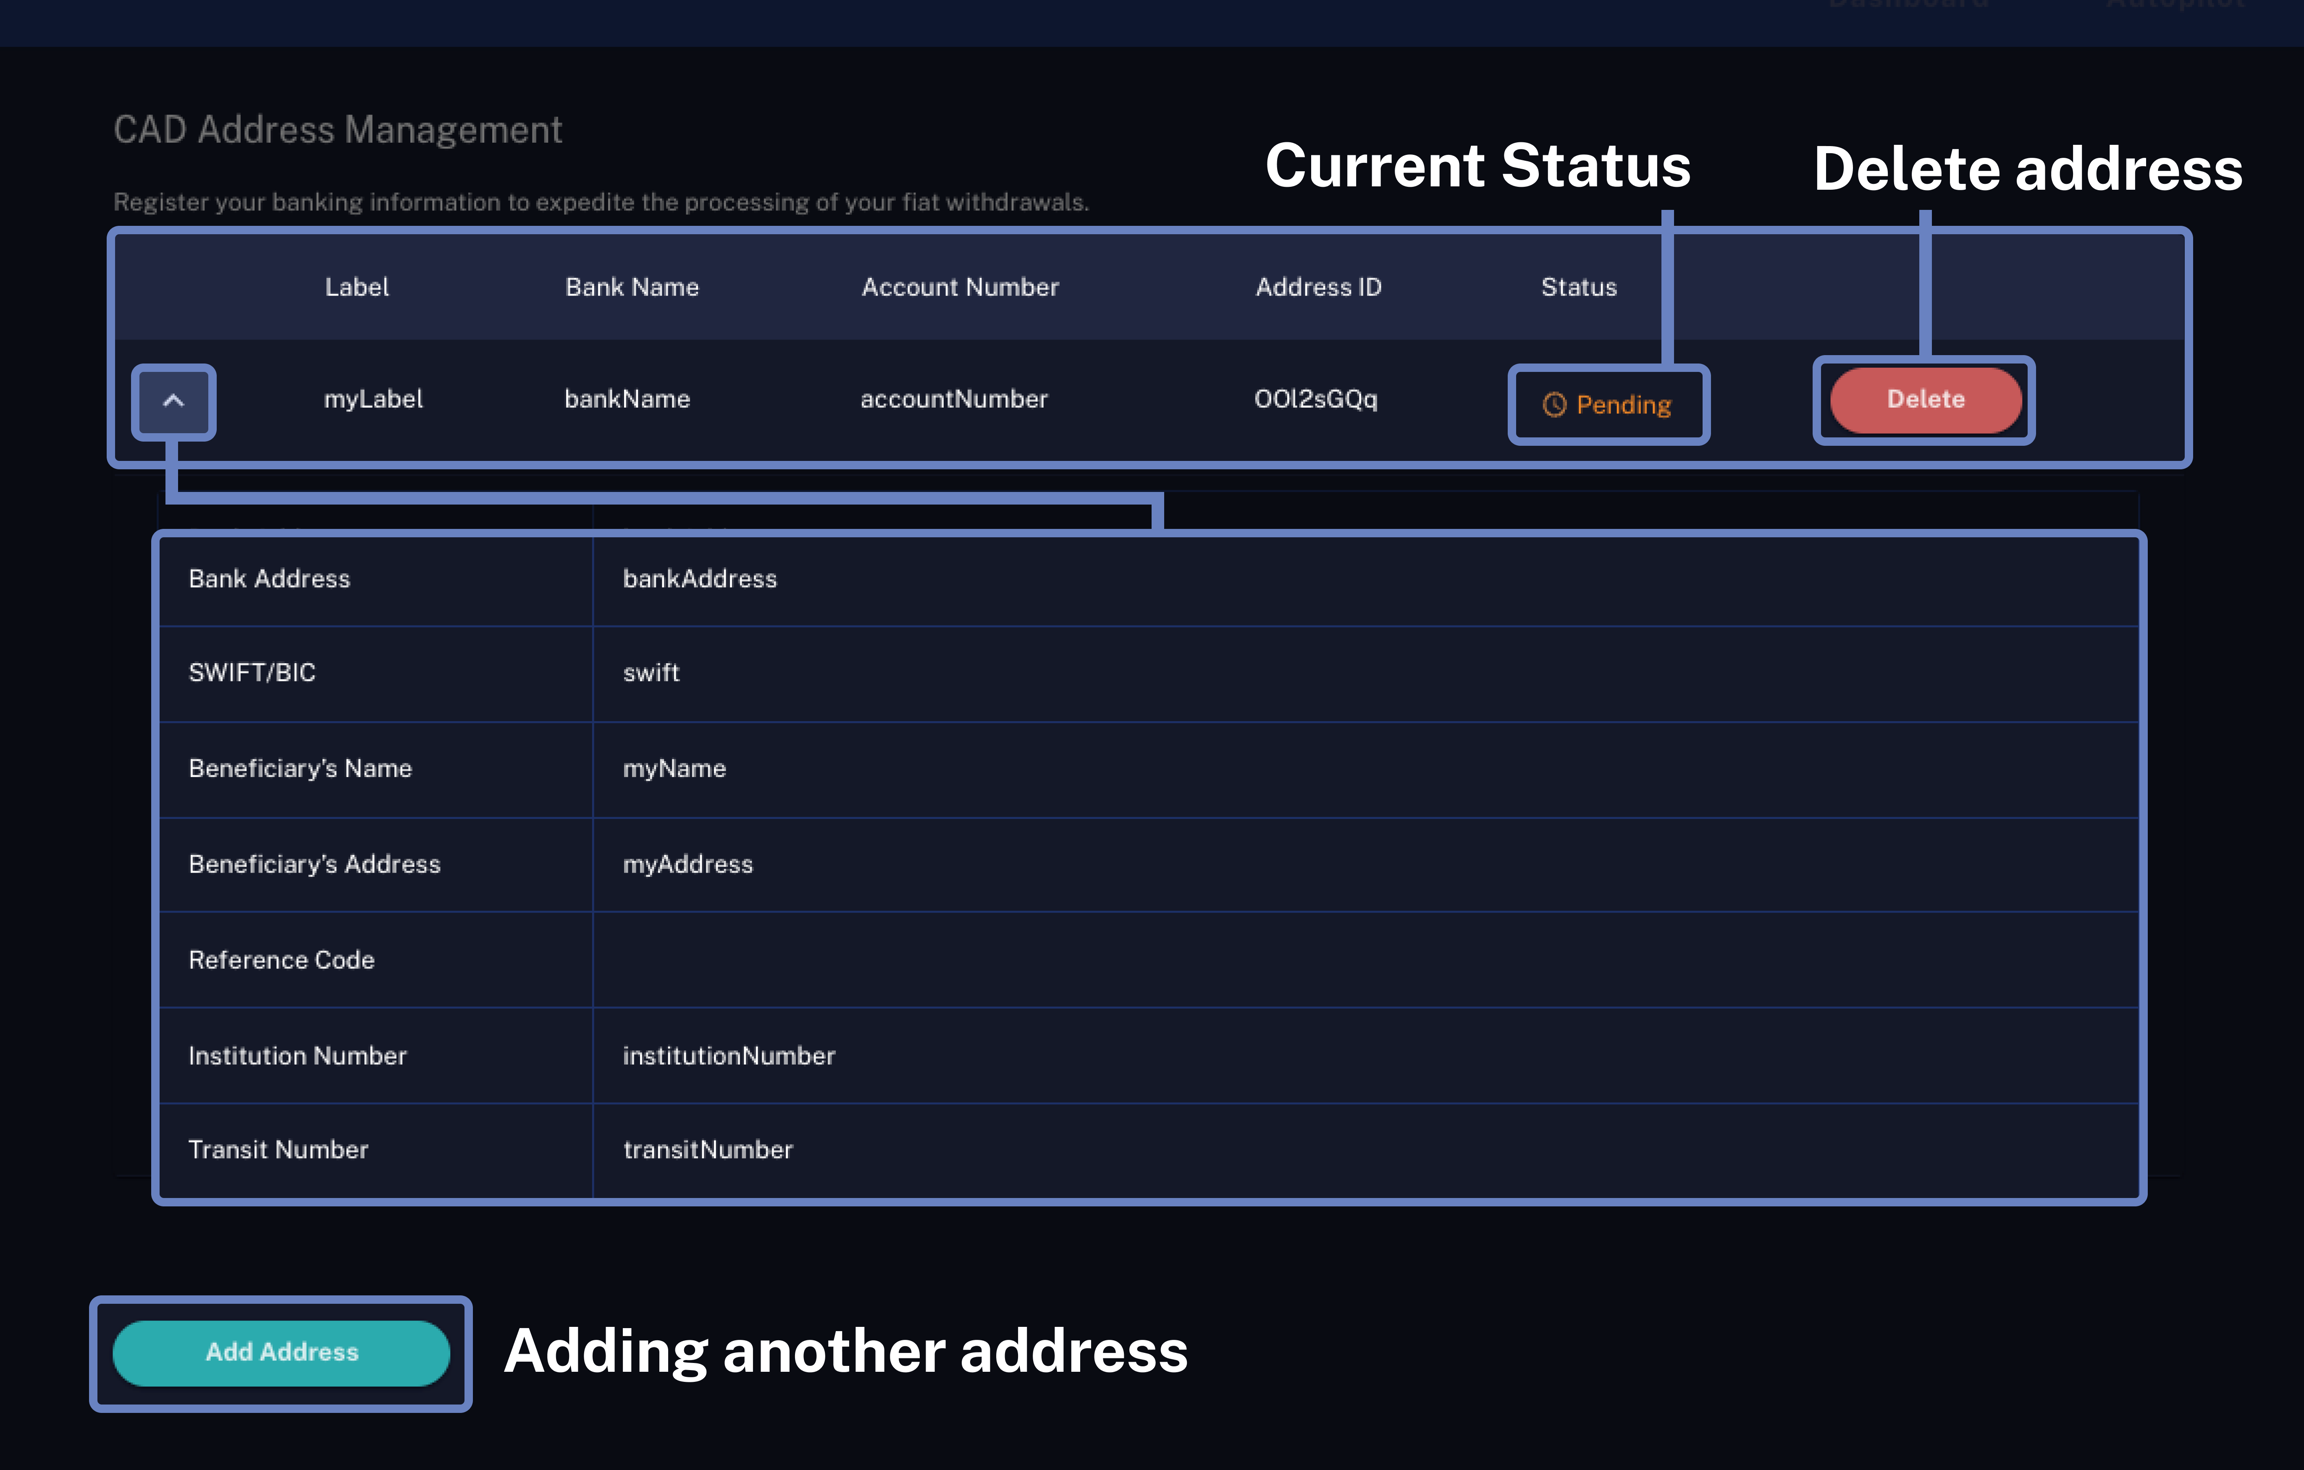Screen dimensions: 2304x1470
Task: Delete the myLabel address
Action: 1925,399
